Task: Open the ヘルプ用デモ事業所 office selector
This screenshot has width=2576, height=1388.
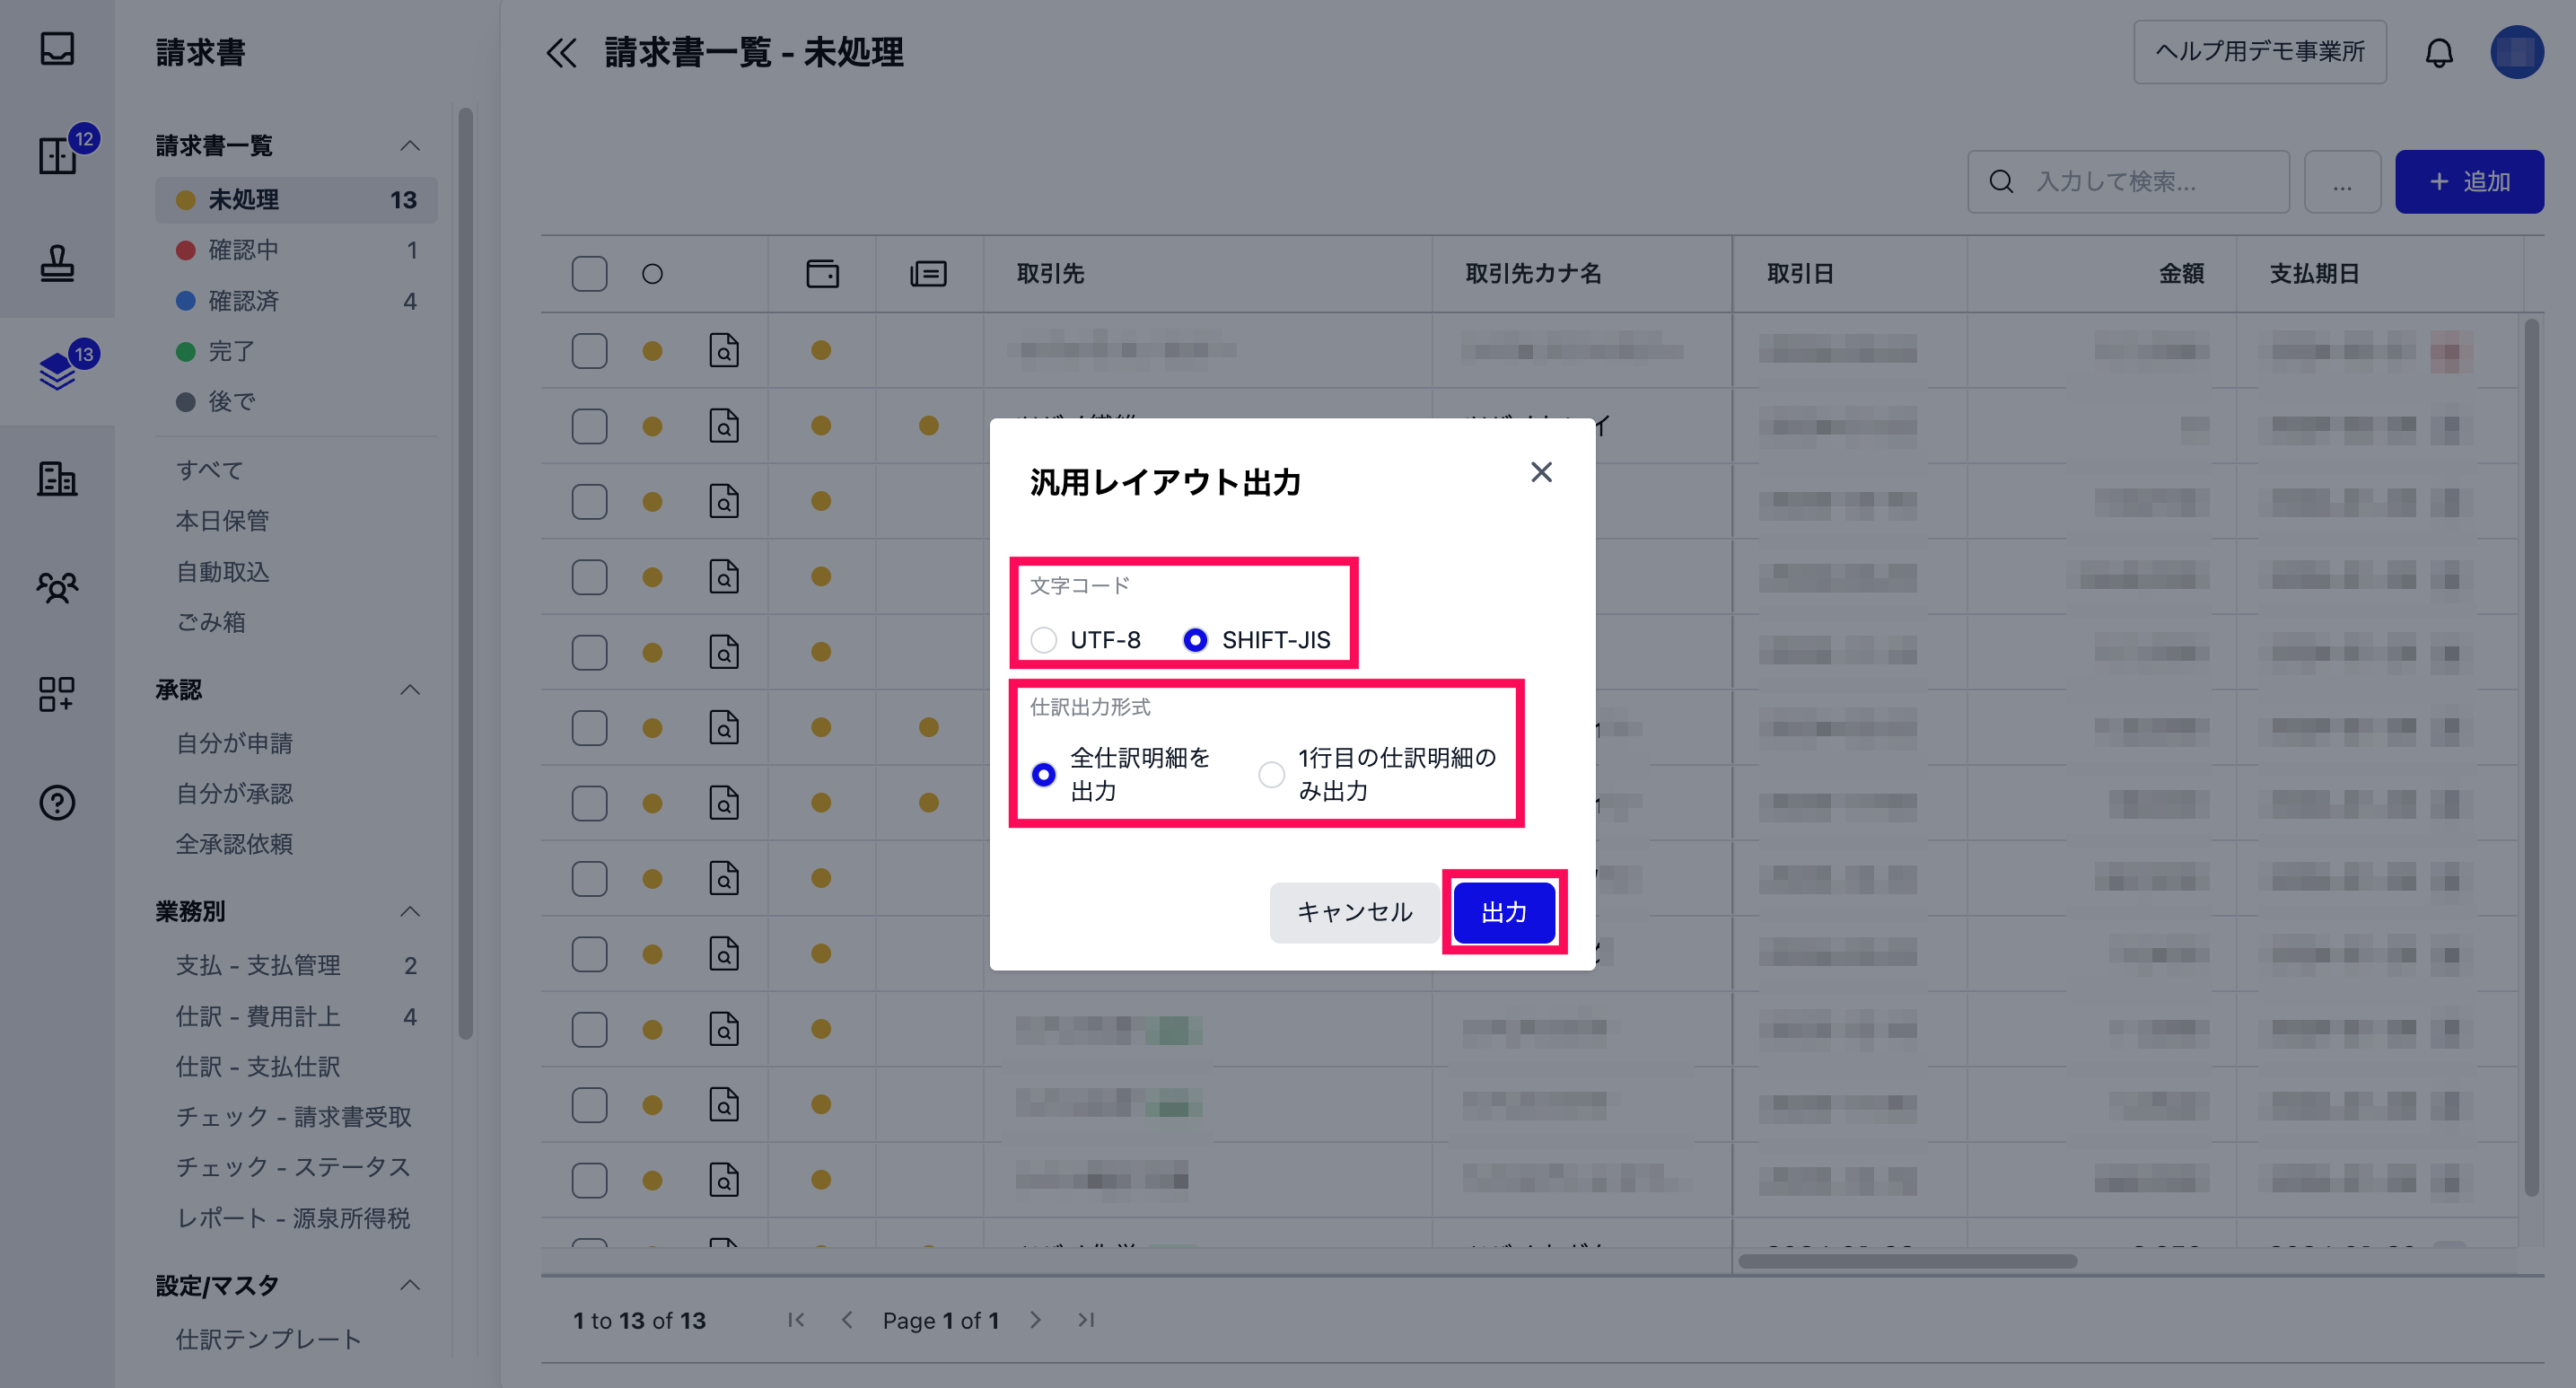Action: [2259, 52]
